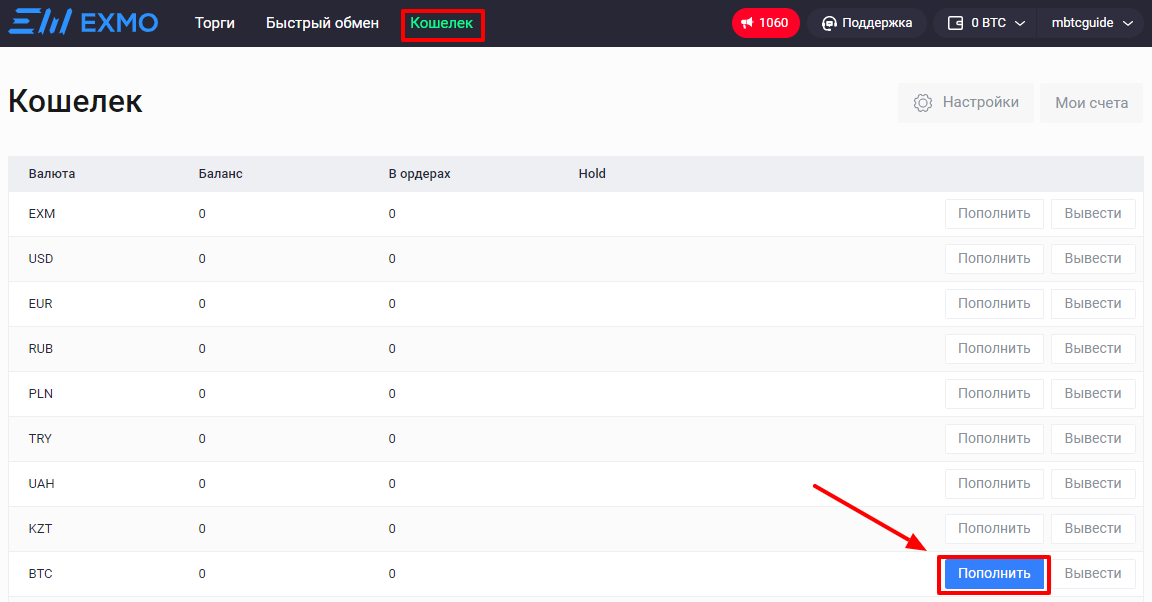Go to Быстрый обмен page
This screenshot has height=602, width=1152.
322,23
